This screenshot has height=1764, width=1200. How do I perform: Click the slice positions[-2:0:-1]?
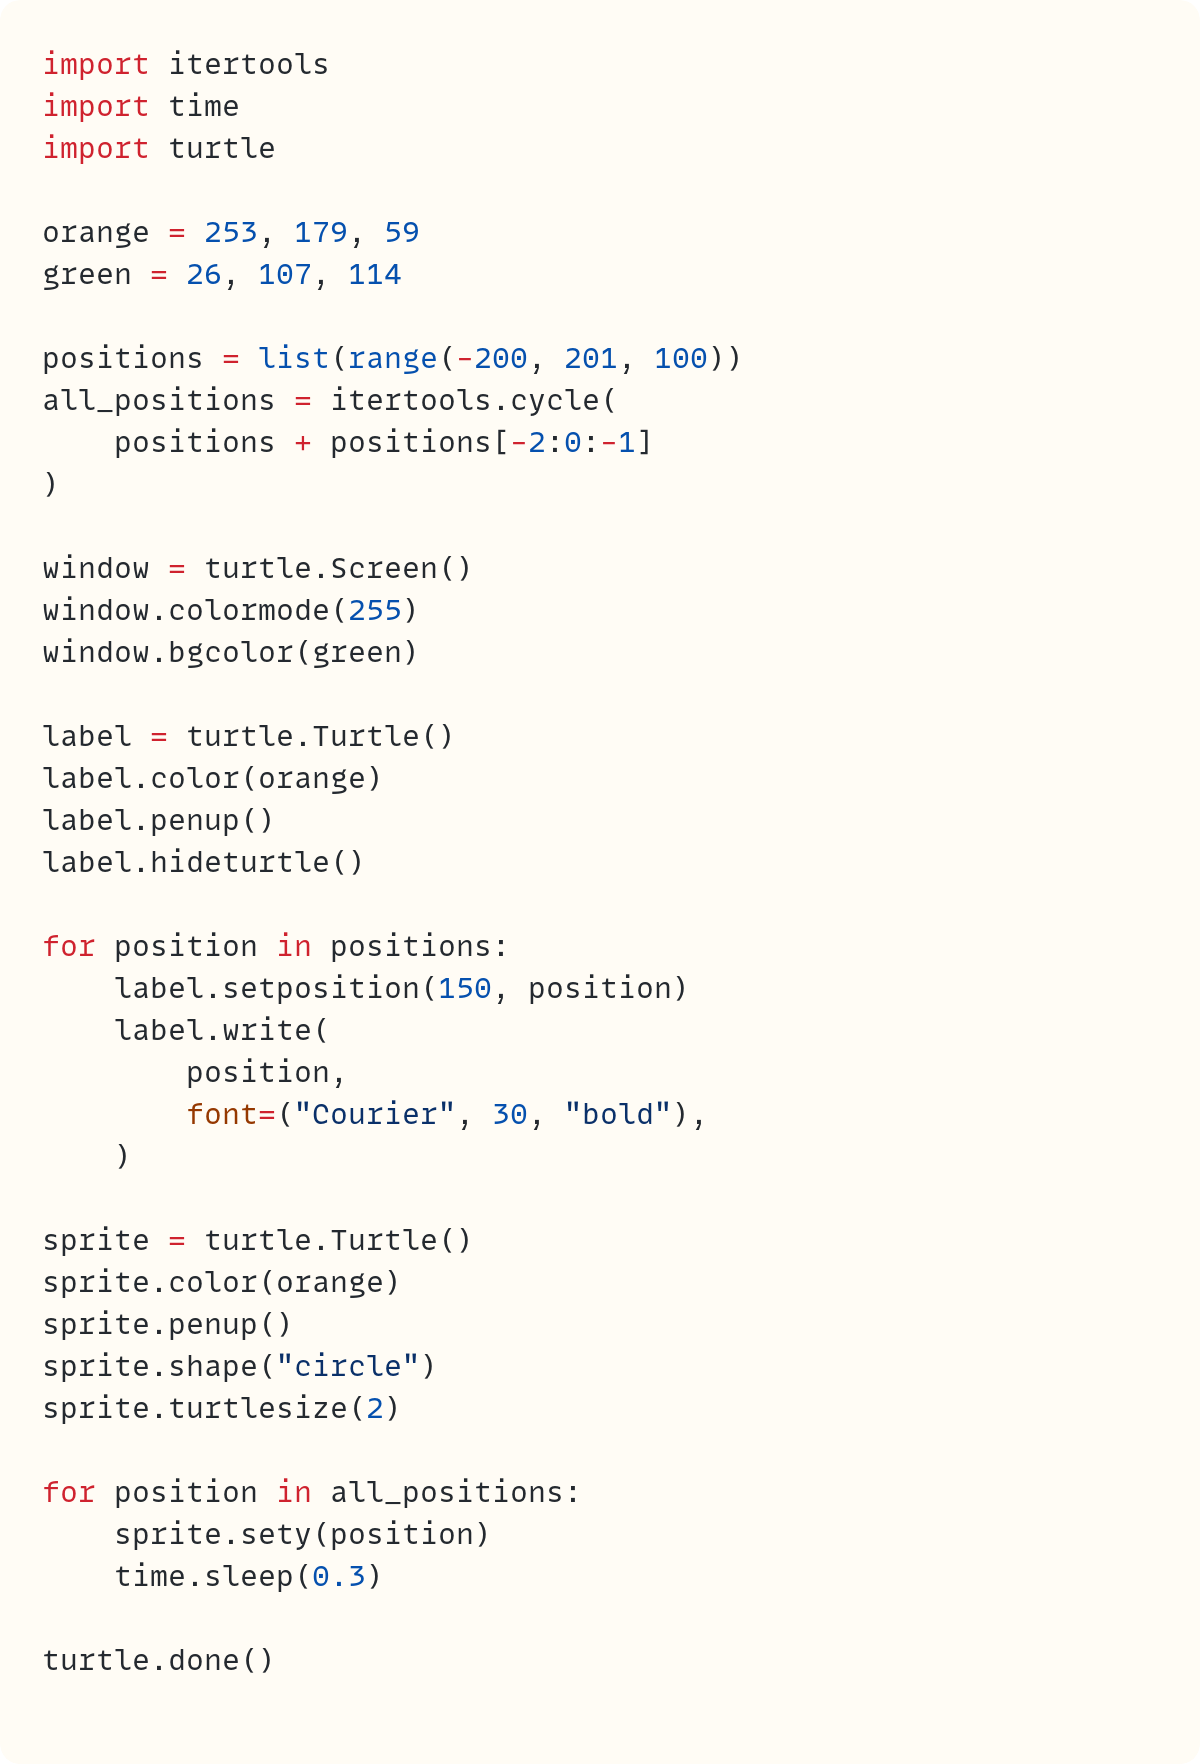[490, 442]
